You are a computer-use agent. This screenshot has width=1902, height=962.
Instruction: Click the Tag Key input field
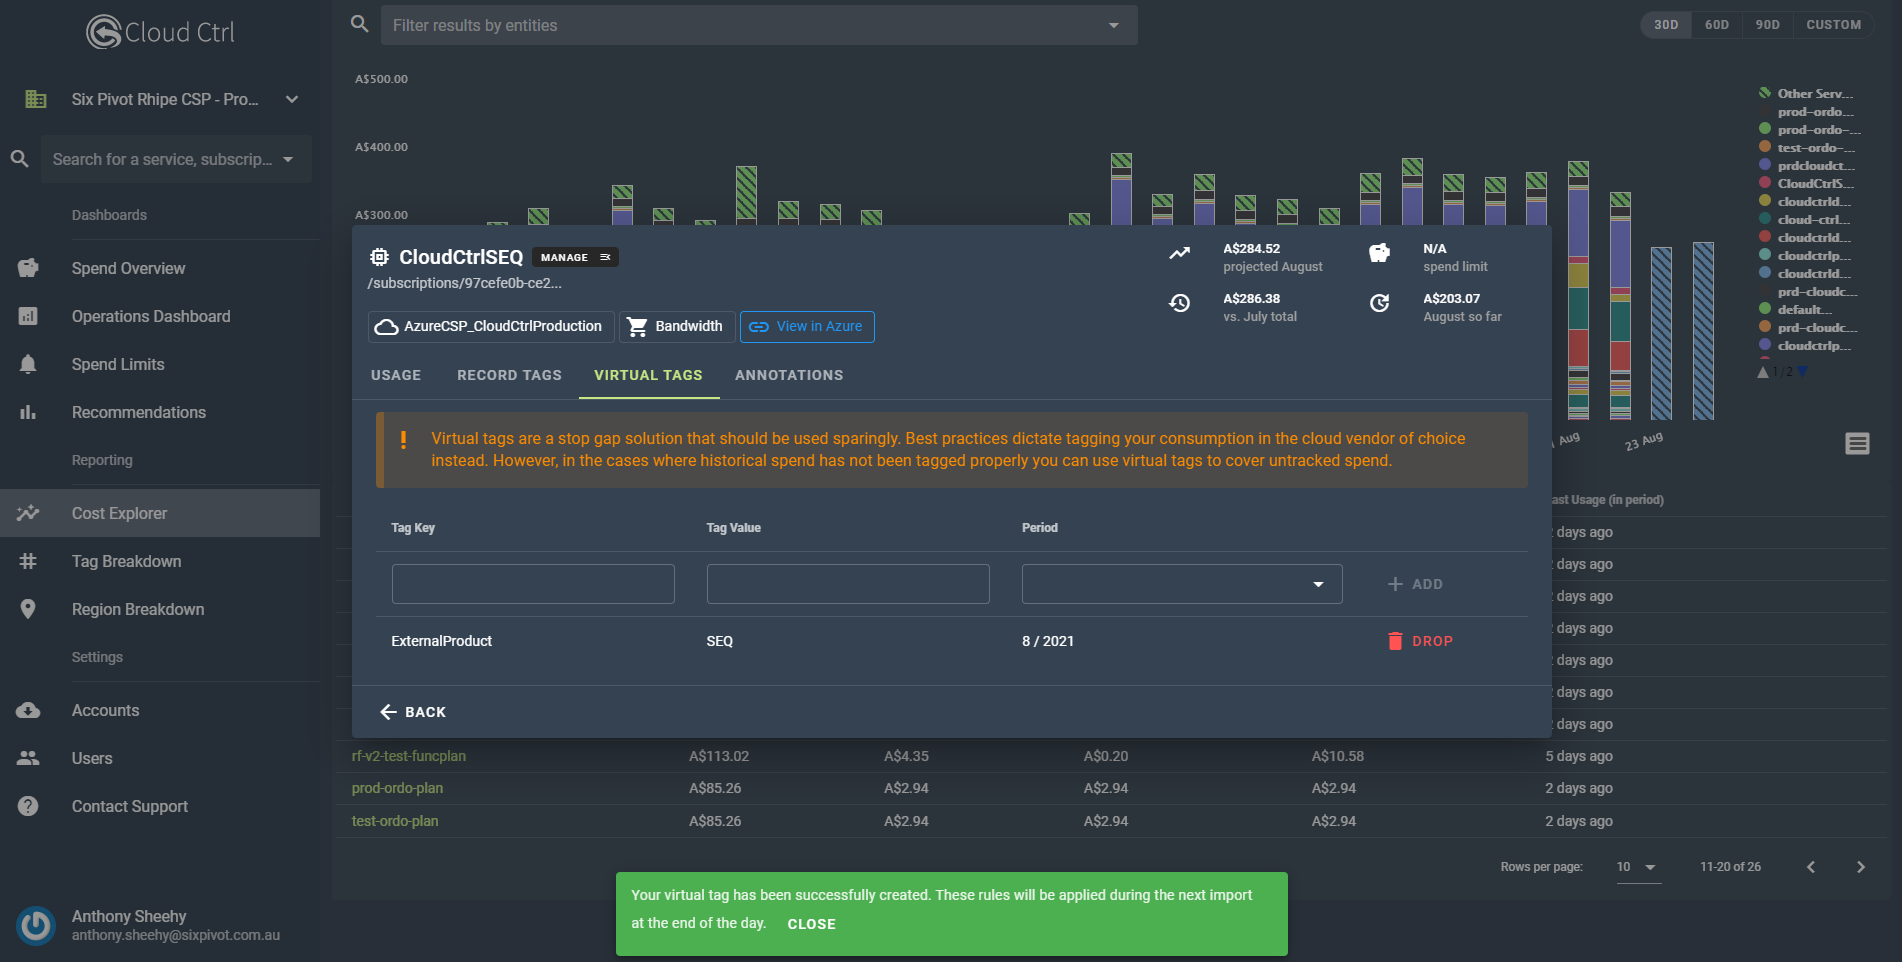[x=533, y=584]
